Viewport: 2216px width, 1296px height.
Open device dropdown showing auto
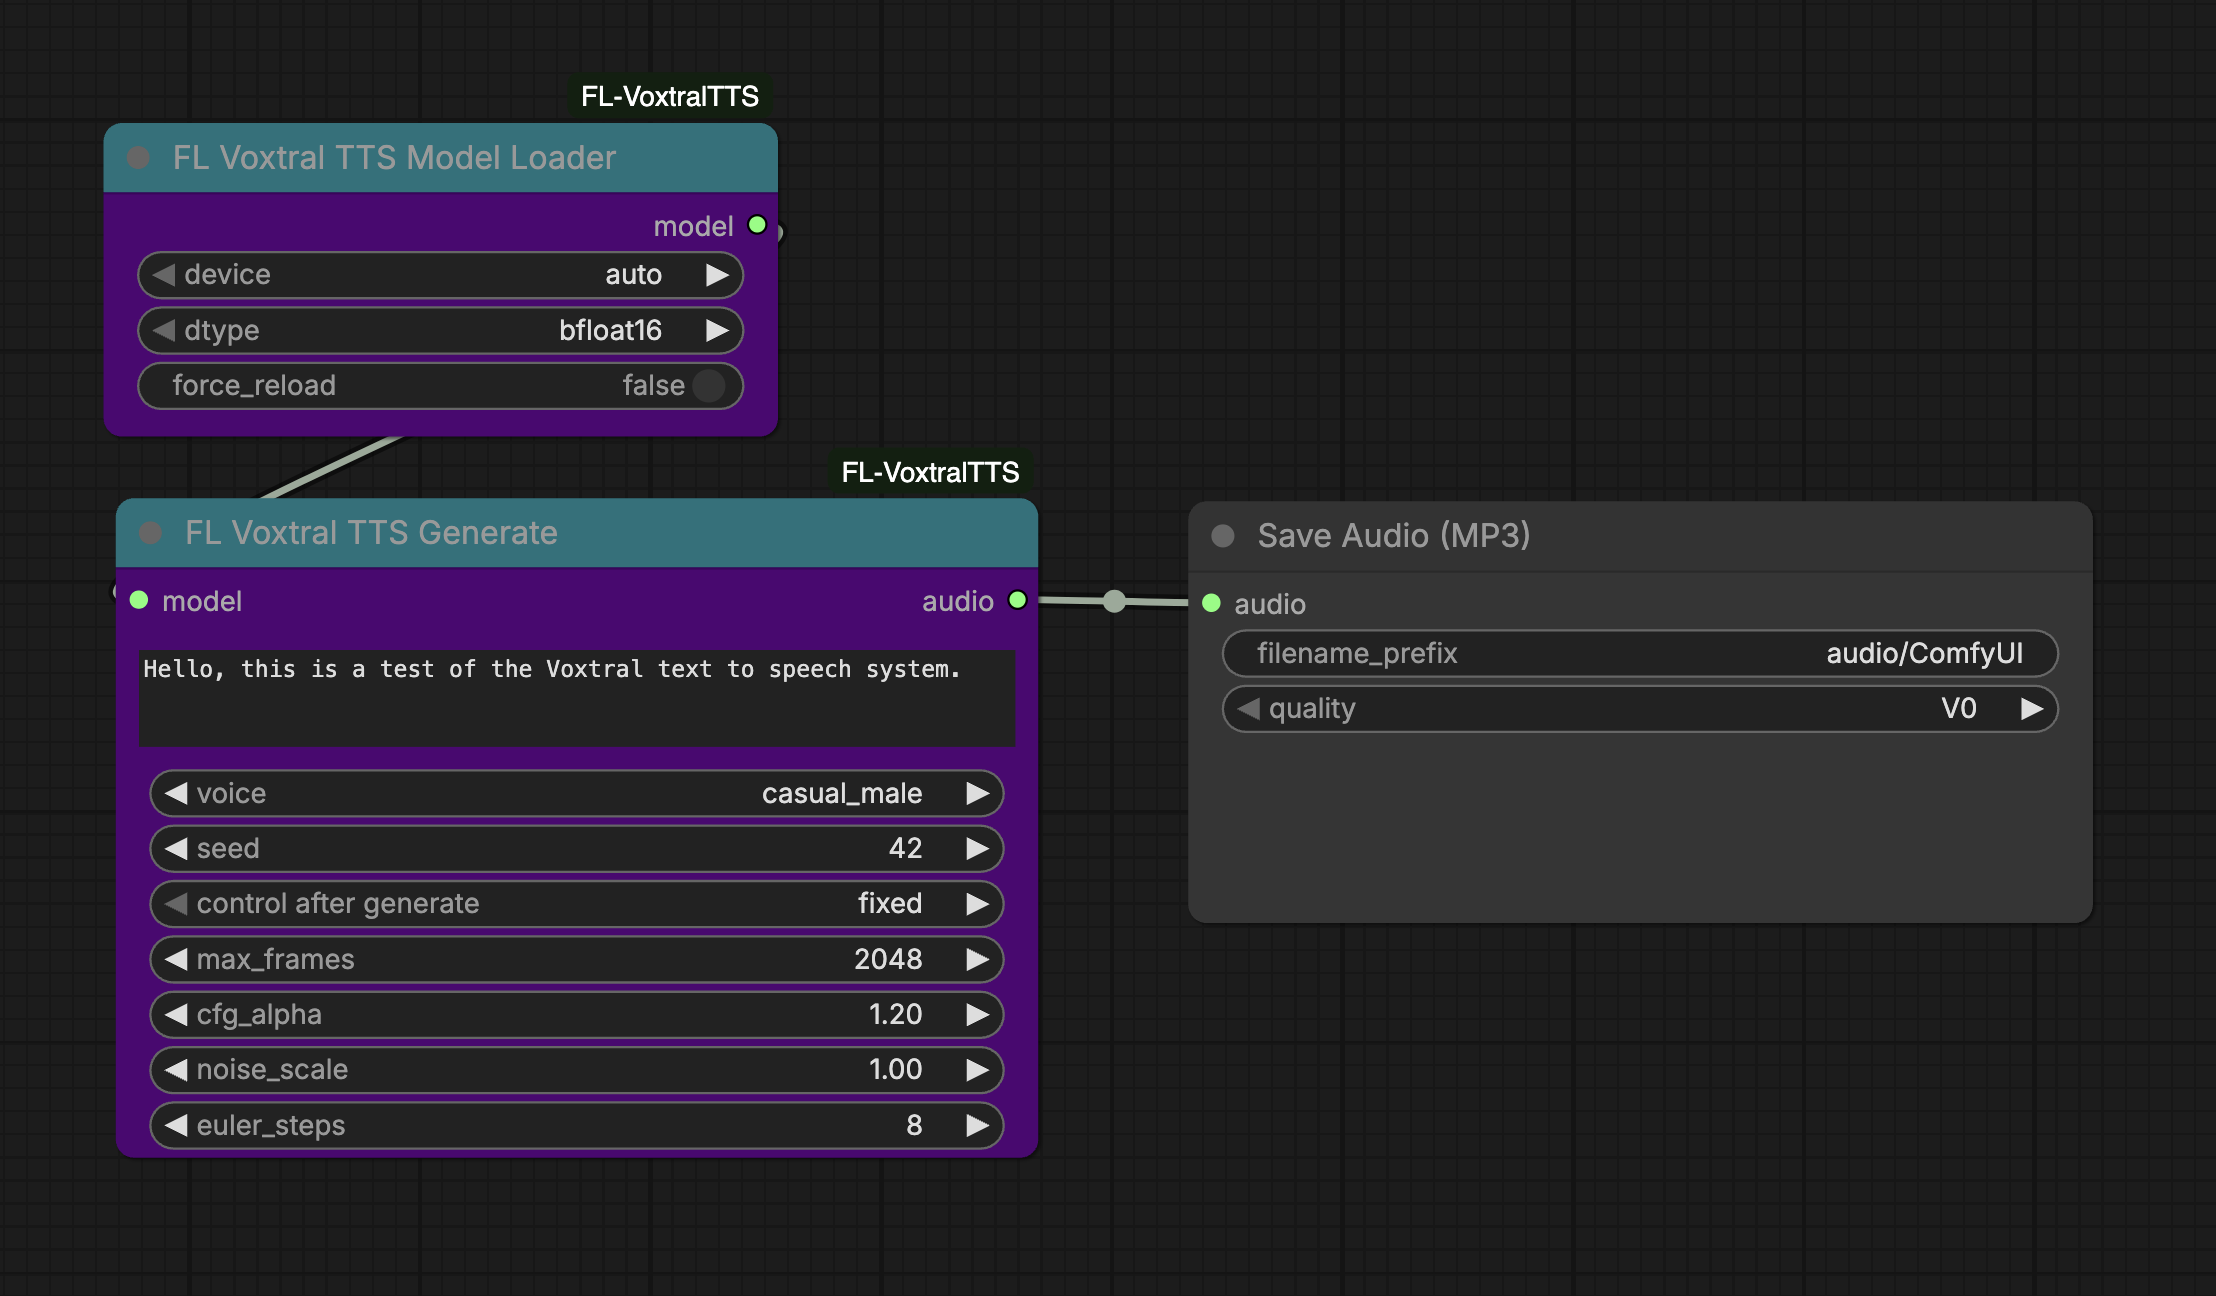coord(440,275)
